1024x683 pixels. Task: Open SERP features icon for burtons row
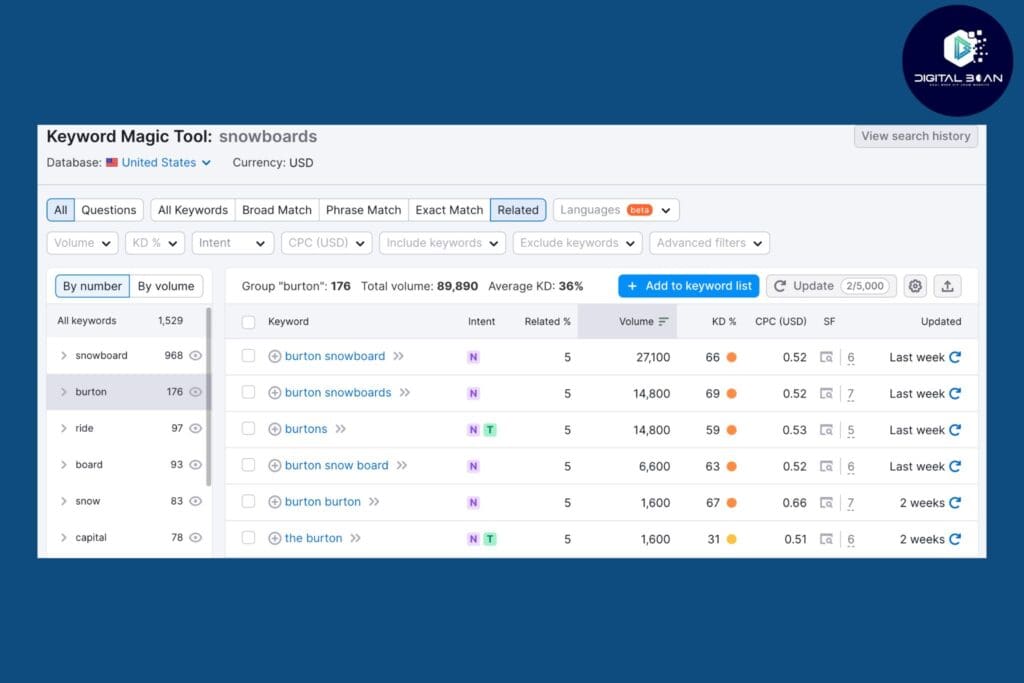point(826,430)
